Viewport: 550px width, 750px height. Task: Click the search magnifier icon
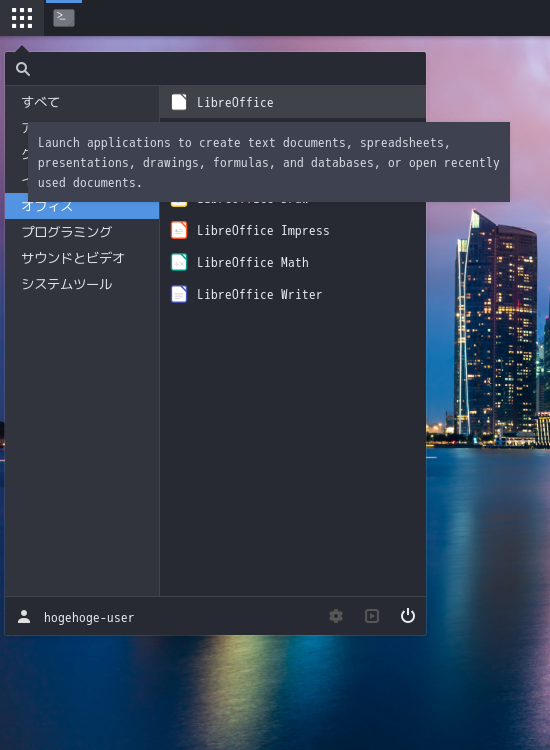23,69
